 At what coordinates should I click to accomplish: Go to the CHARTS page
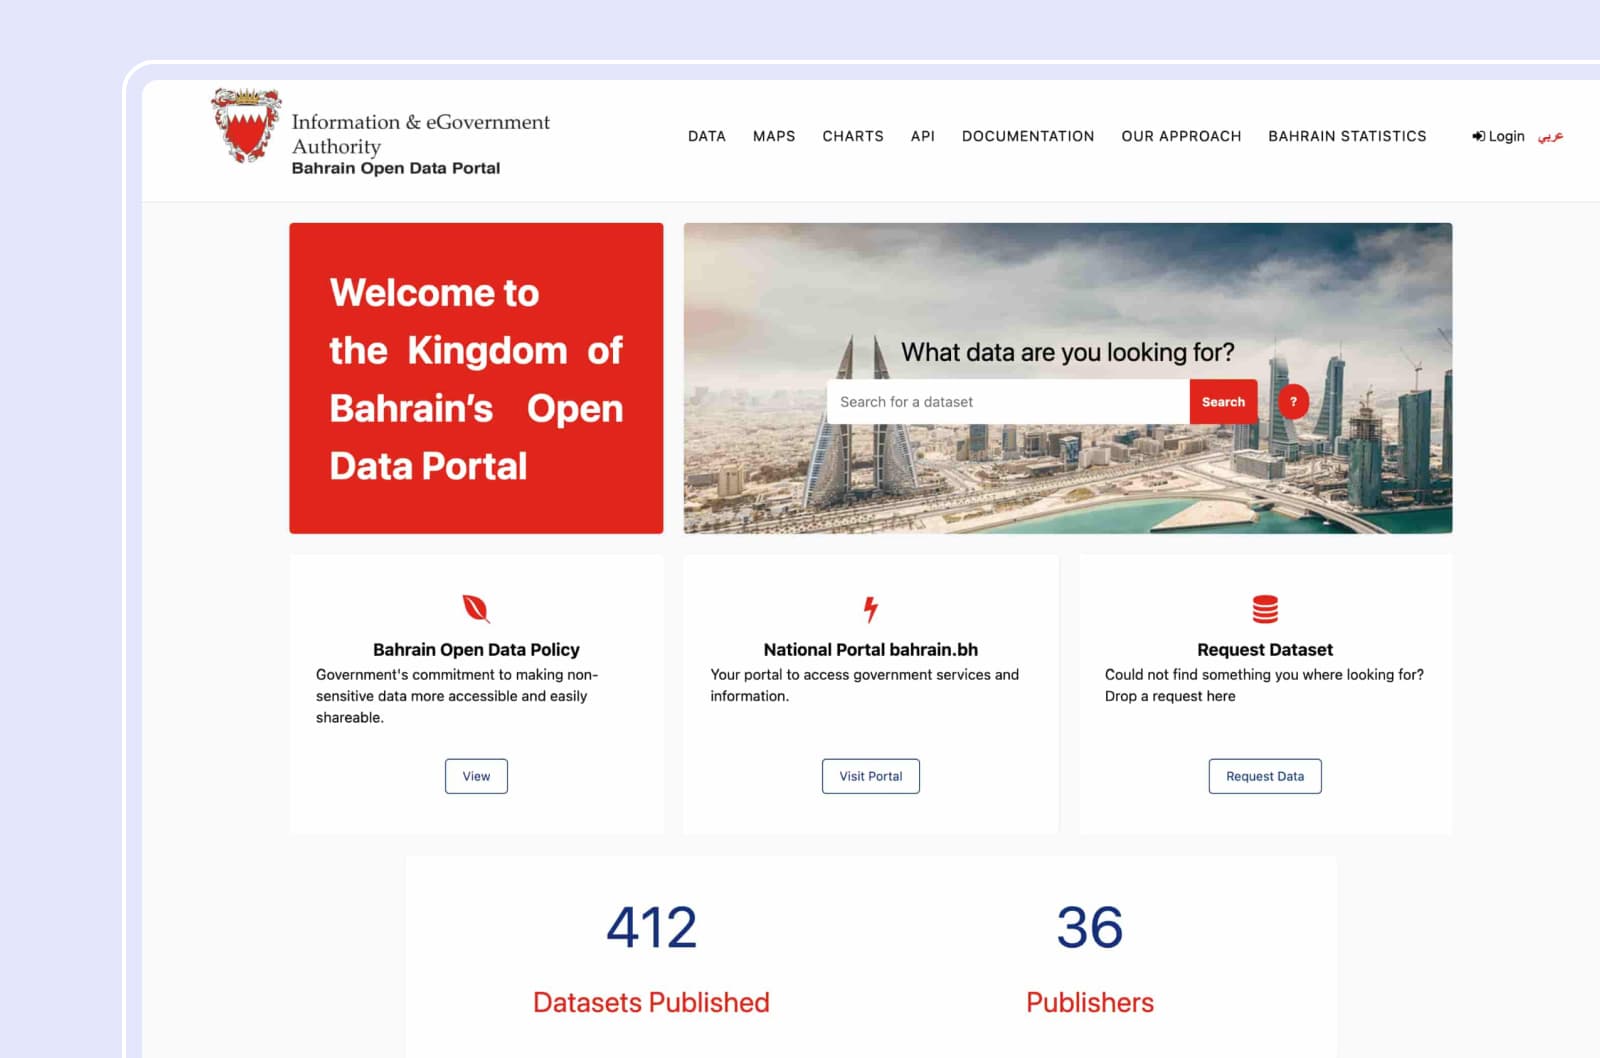point(853,136)
